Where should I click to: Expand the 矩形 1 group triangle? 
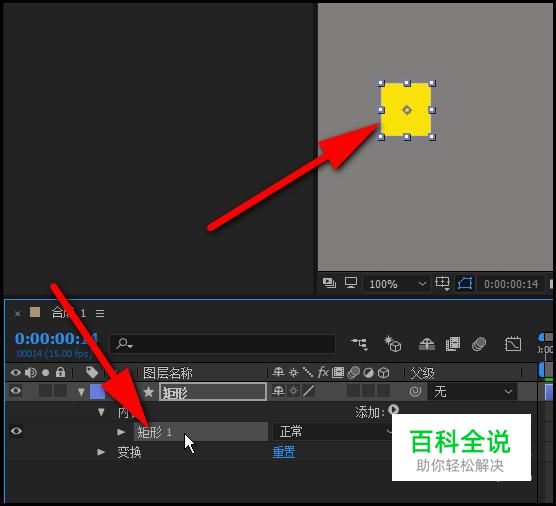[121, 432]
